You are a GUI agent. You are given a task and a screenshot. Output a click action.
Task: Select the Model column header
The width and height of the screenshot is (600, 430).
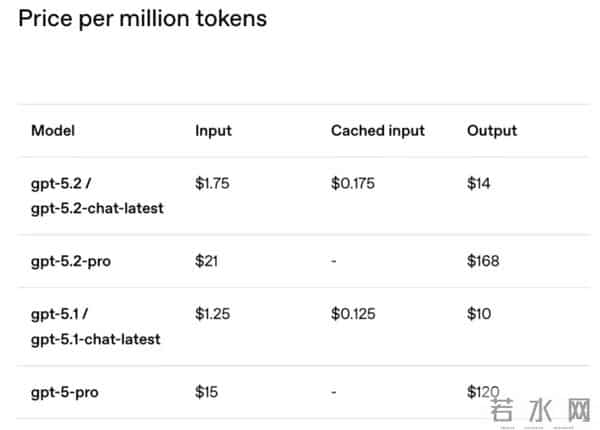pos(53,131)
